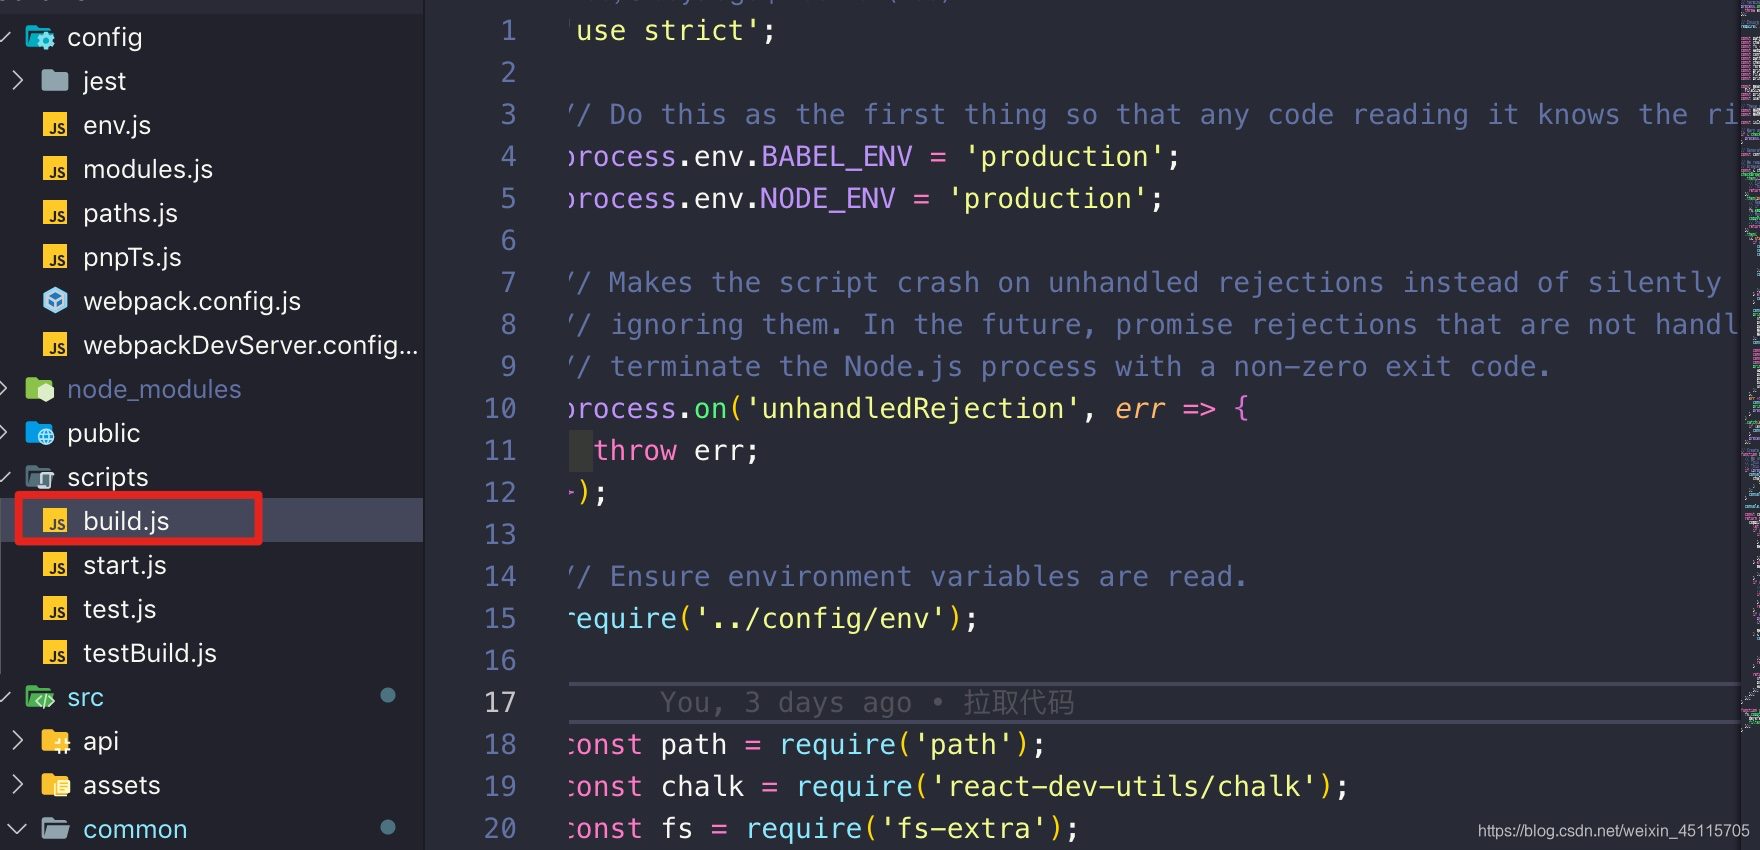Open start.js in the scripts folder
1760x850 pixels.
125,565
